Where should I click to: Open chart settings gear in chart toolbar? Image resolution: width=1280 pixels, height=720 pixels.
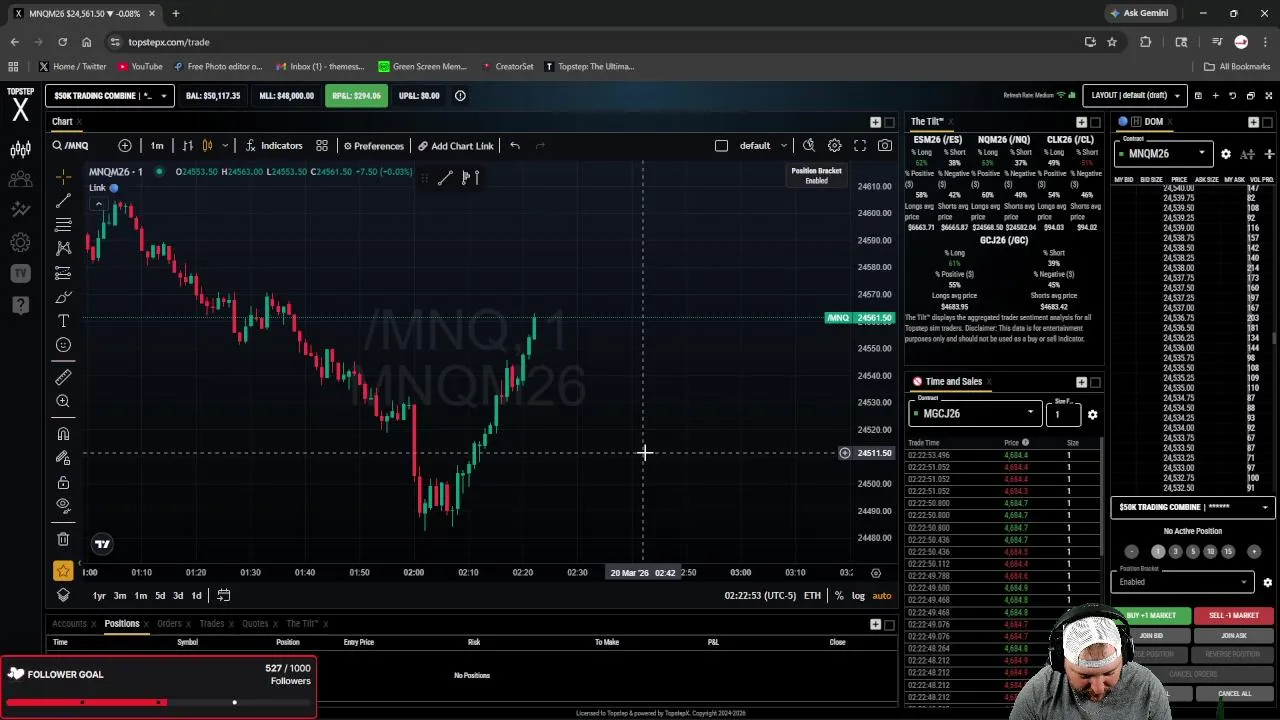point(835,146)
